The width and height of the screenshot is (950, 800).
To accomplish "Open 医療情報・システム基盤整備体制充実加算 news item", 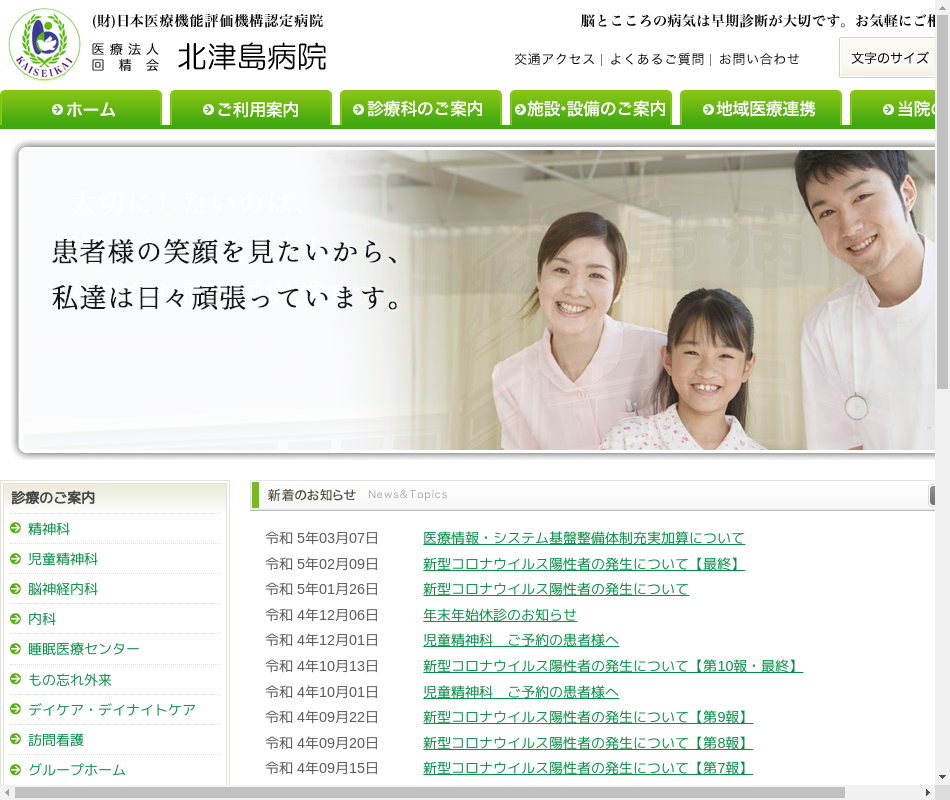I will 583,538.
